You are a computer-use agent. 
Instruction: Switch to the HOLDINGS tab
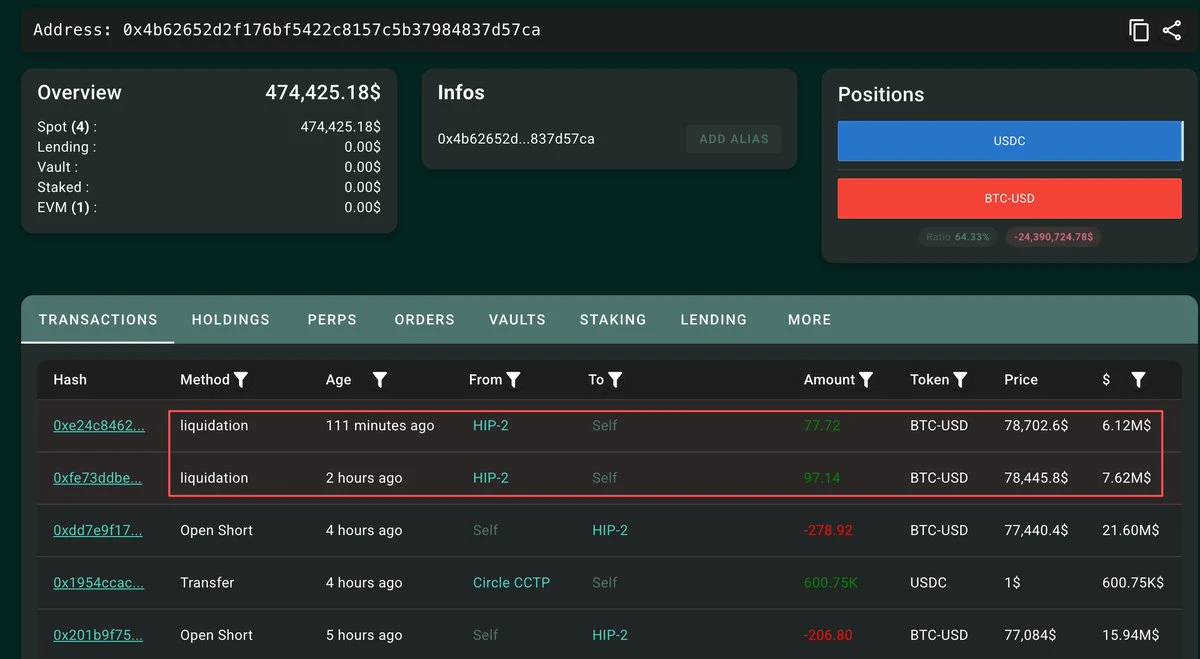pos(231,320)
